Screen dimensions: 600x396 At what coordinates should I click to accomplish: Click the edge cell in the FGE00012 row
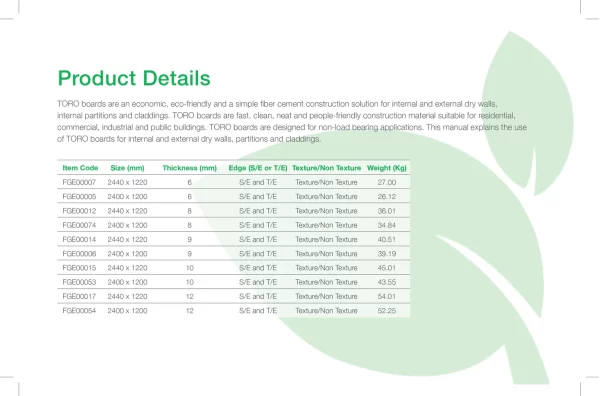(258, 211)
